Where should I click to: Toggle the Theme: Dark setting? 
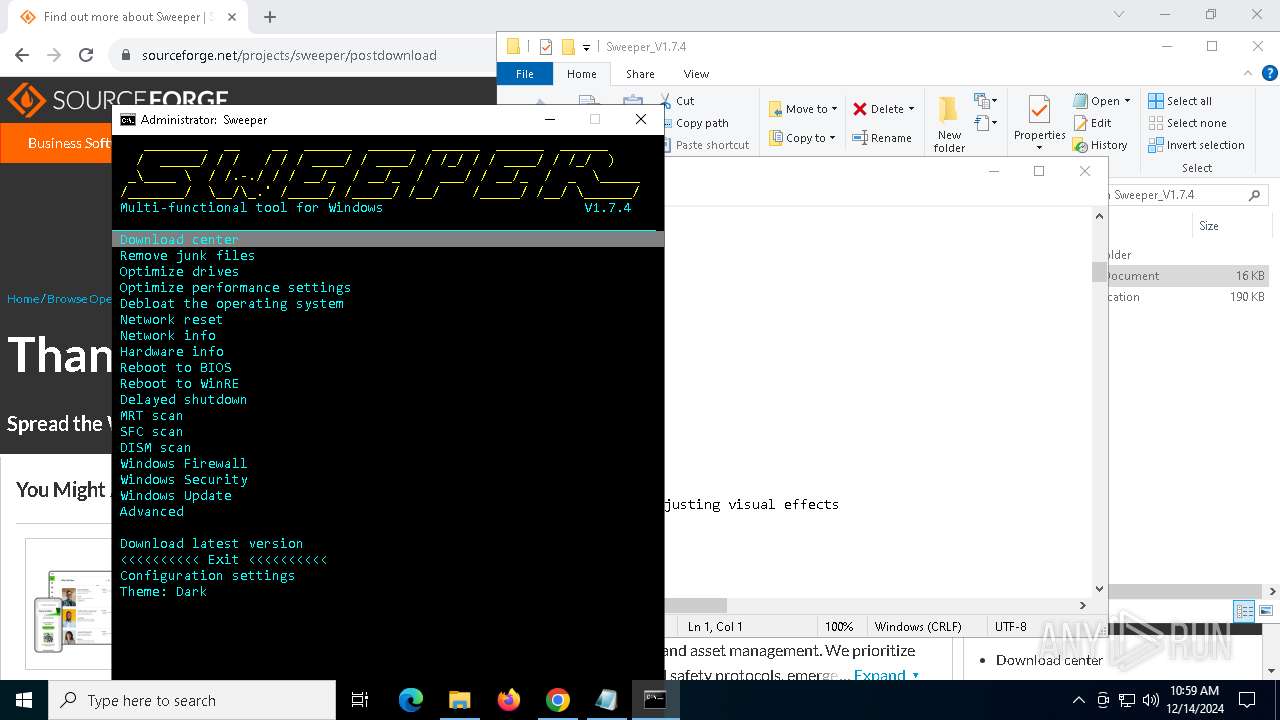[x=163, y=592]
